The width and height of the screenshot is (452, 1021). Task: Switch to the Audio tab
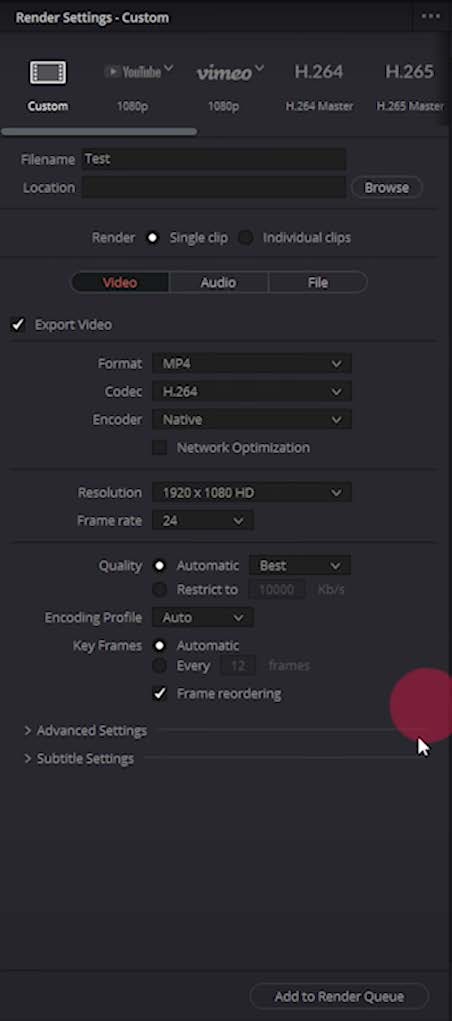click(x=218, y=283)
